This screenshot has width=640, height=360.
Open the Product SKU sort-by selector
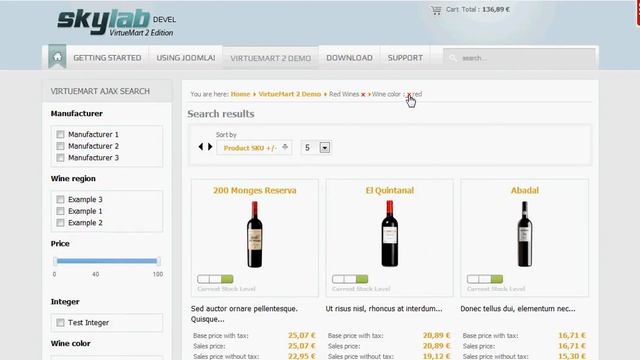pyautogui.click(x=254, y=148)
